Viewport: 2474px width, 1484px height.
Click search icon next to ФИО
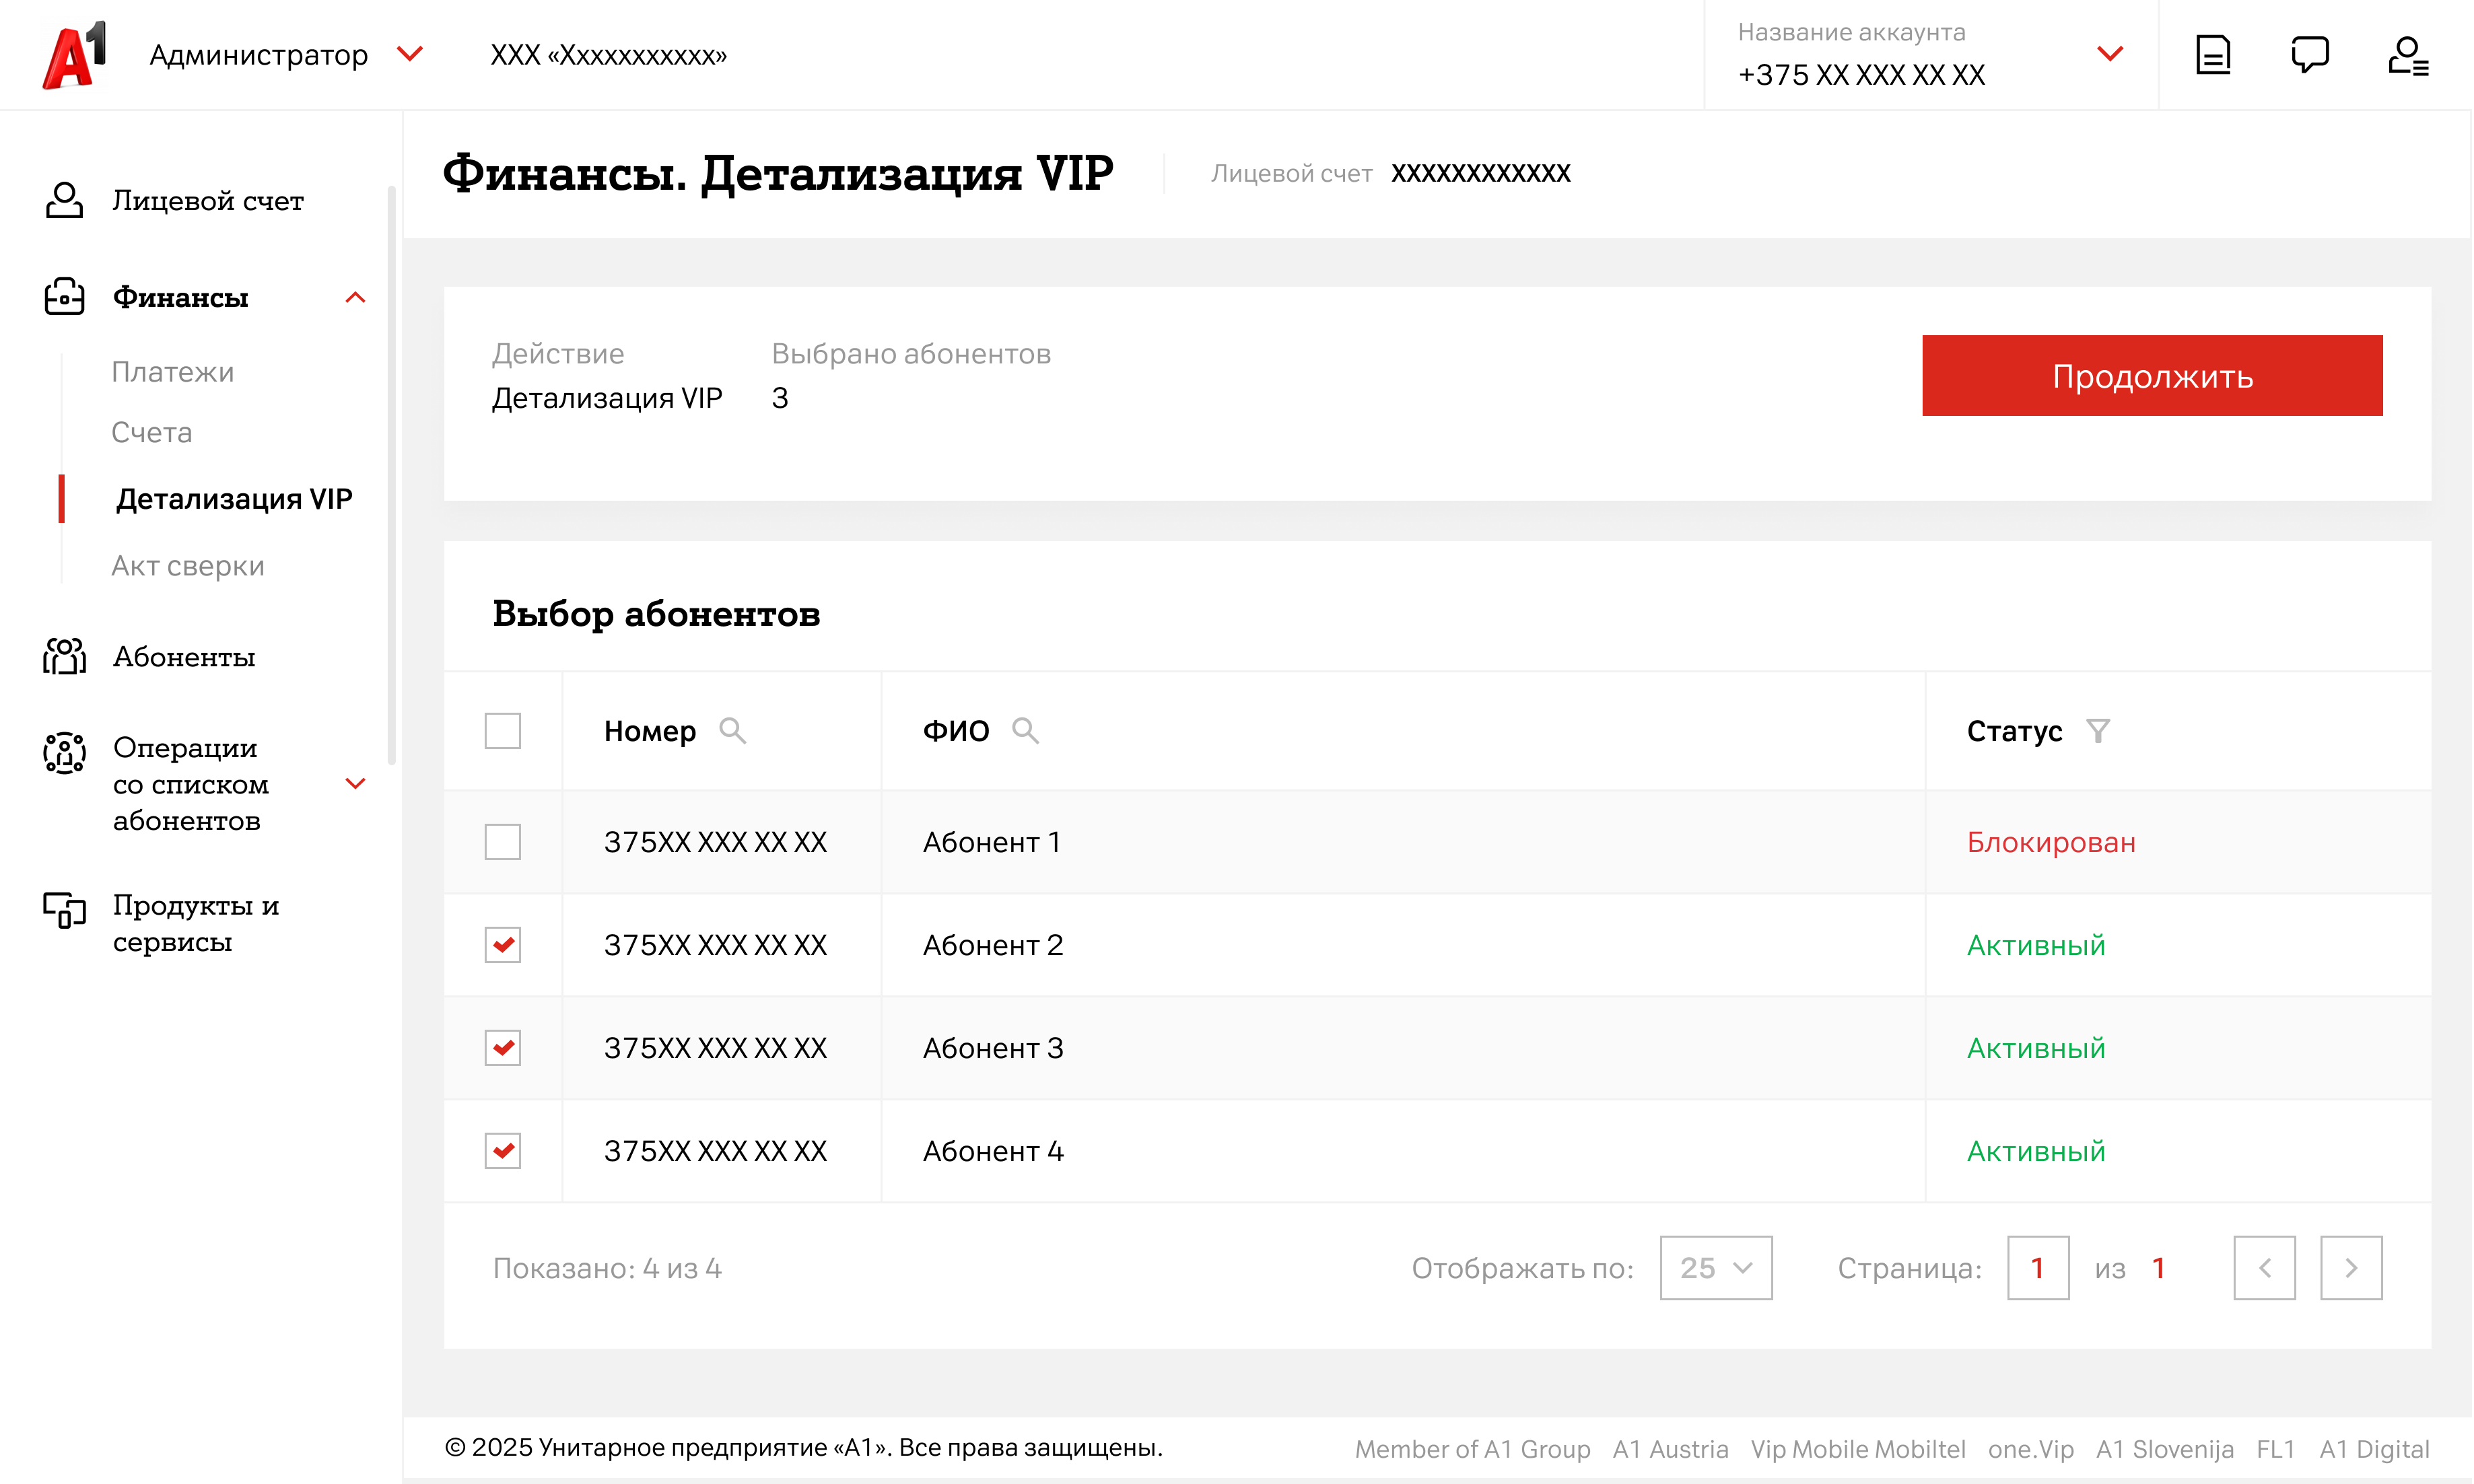(x=1024, y=731)
